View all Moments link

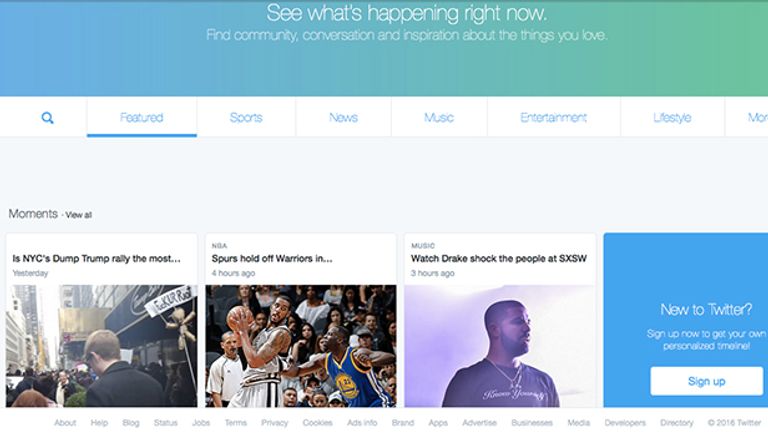(78, 215)
